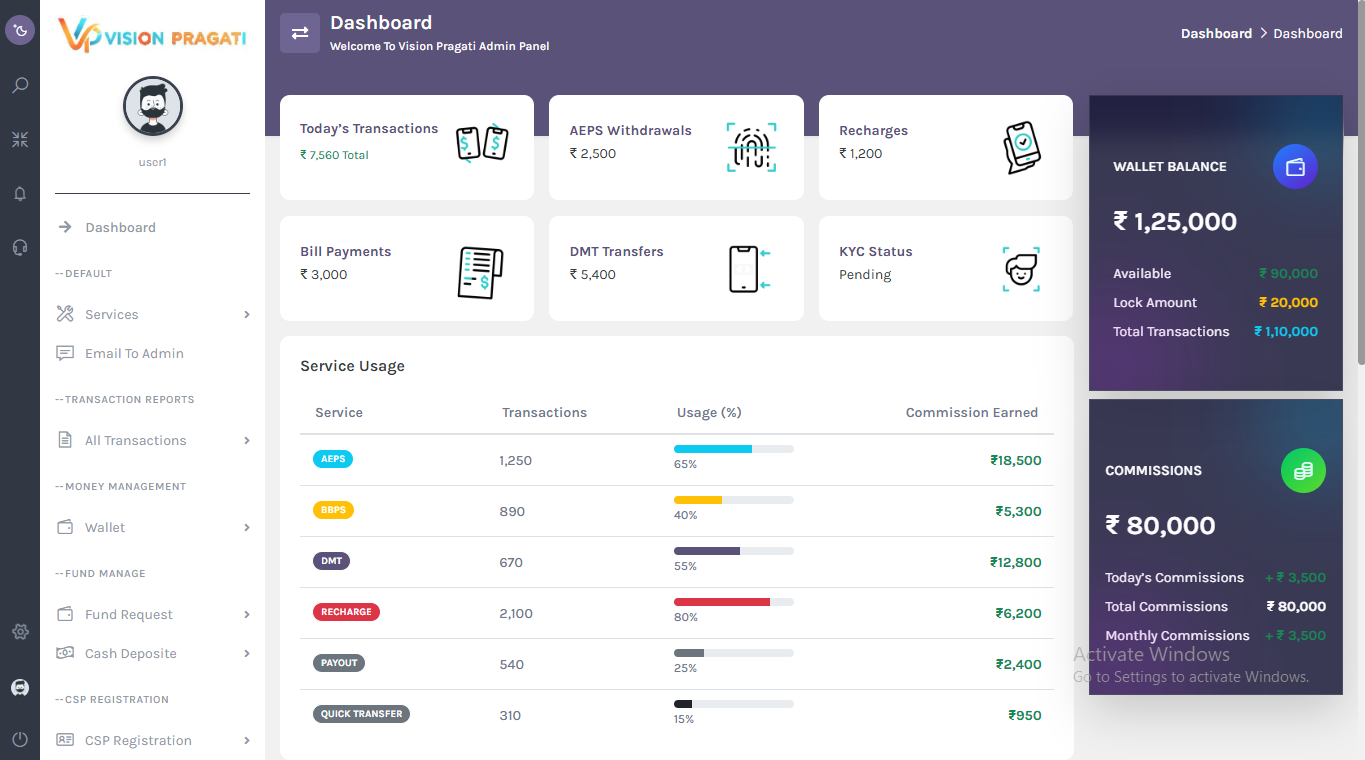Click the power logout icon
This screenshot has height=760, width=1365.
click(x=20, y=739)
